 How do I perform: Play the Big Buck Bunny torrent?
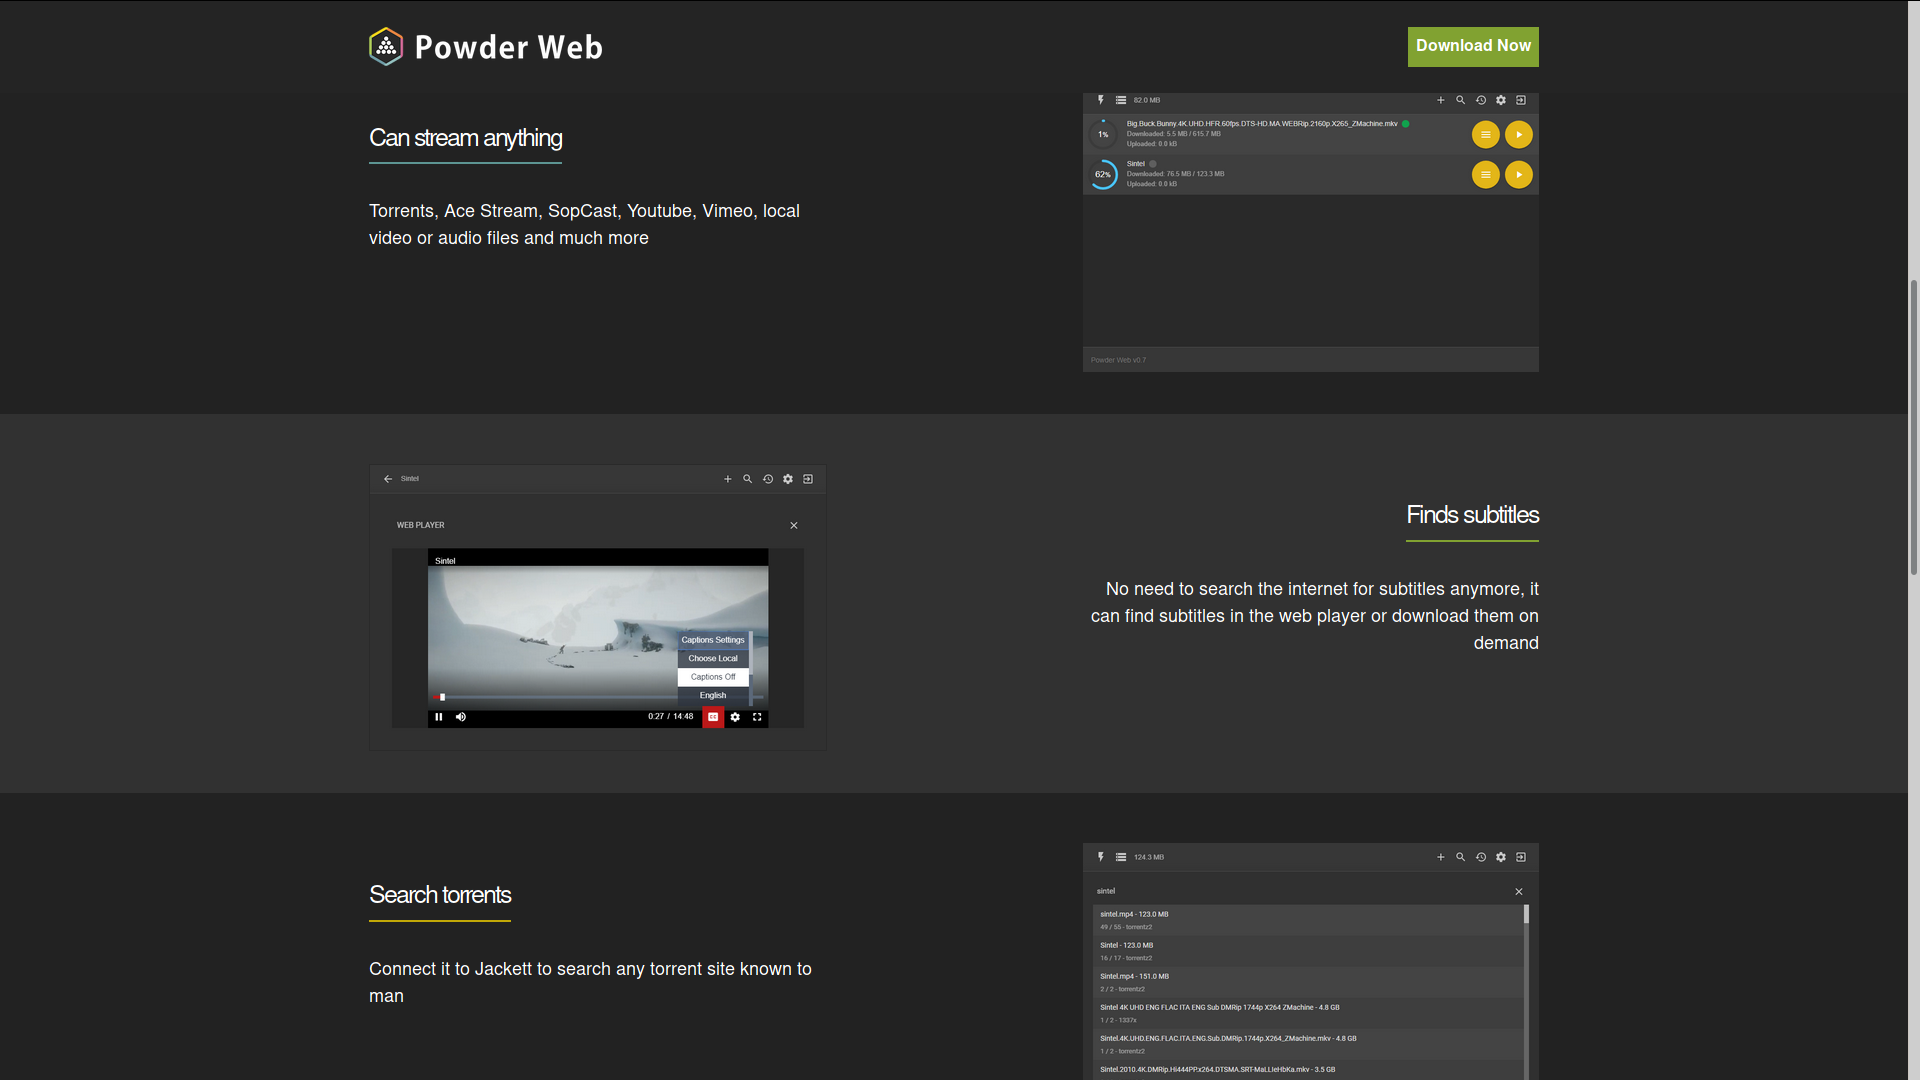[1518, 135]
